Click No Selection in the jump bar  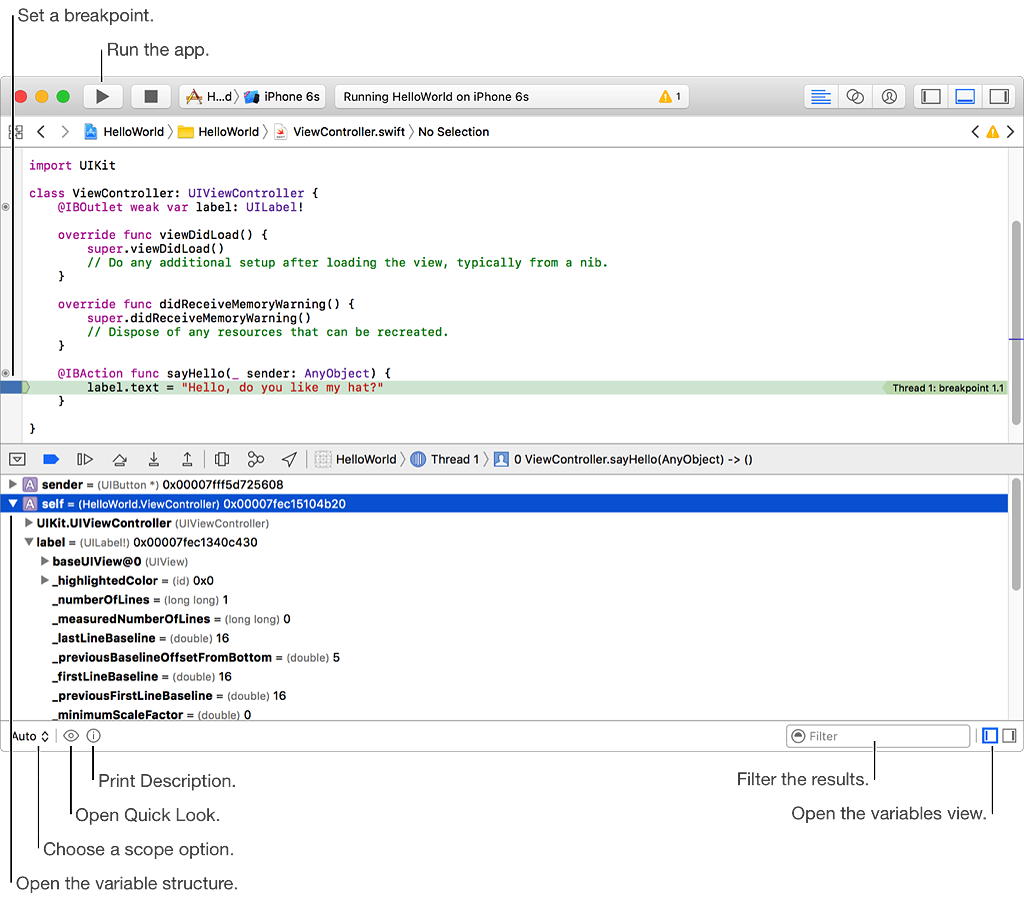[x=453, y=132]
